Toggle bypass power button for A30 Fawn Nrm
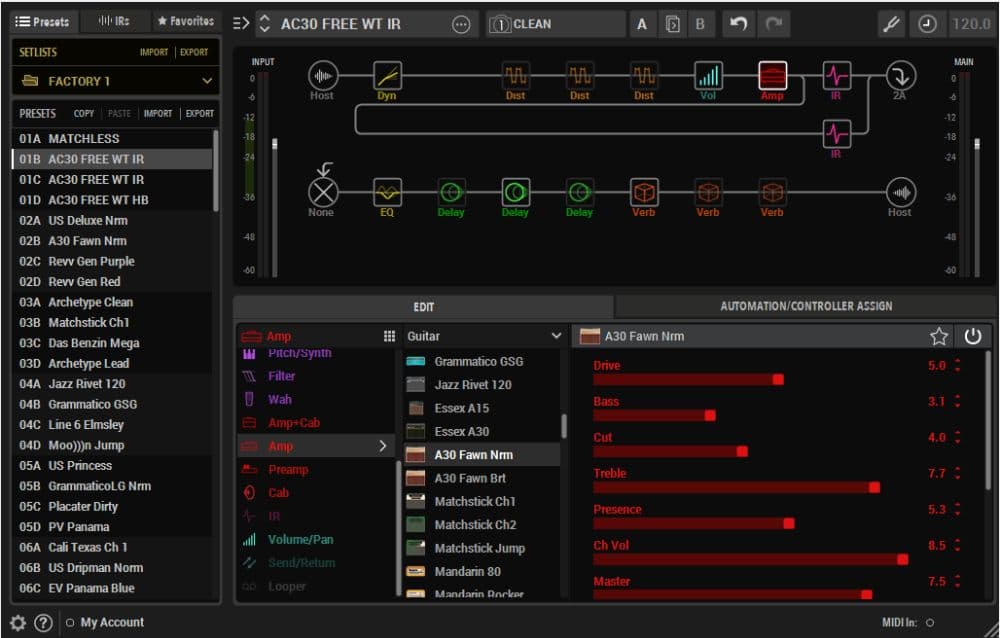This screenshot has height=638, width=1000. click(x=972, y=336)
